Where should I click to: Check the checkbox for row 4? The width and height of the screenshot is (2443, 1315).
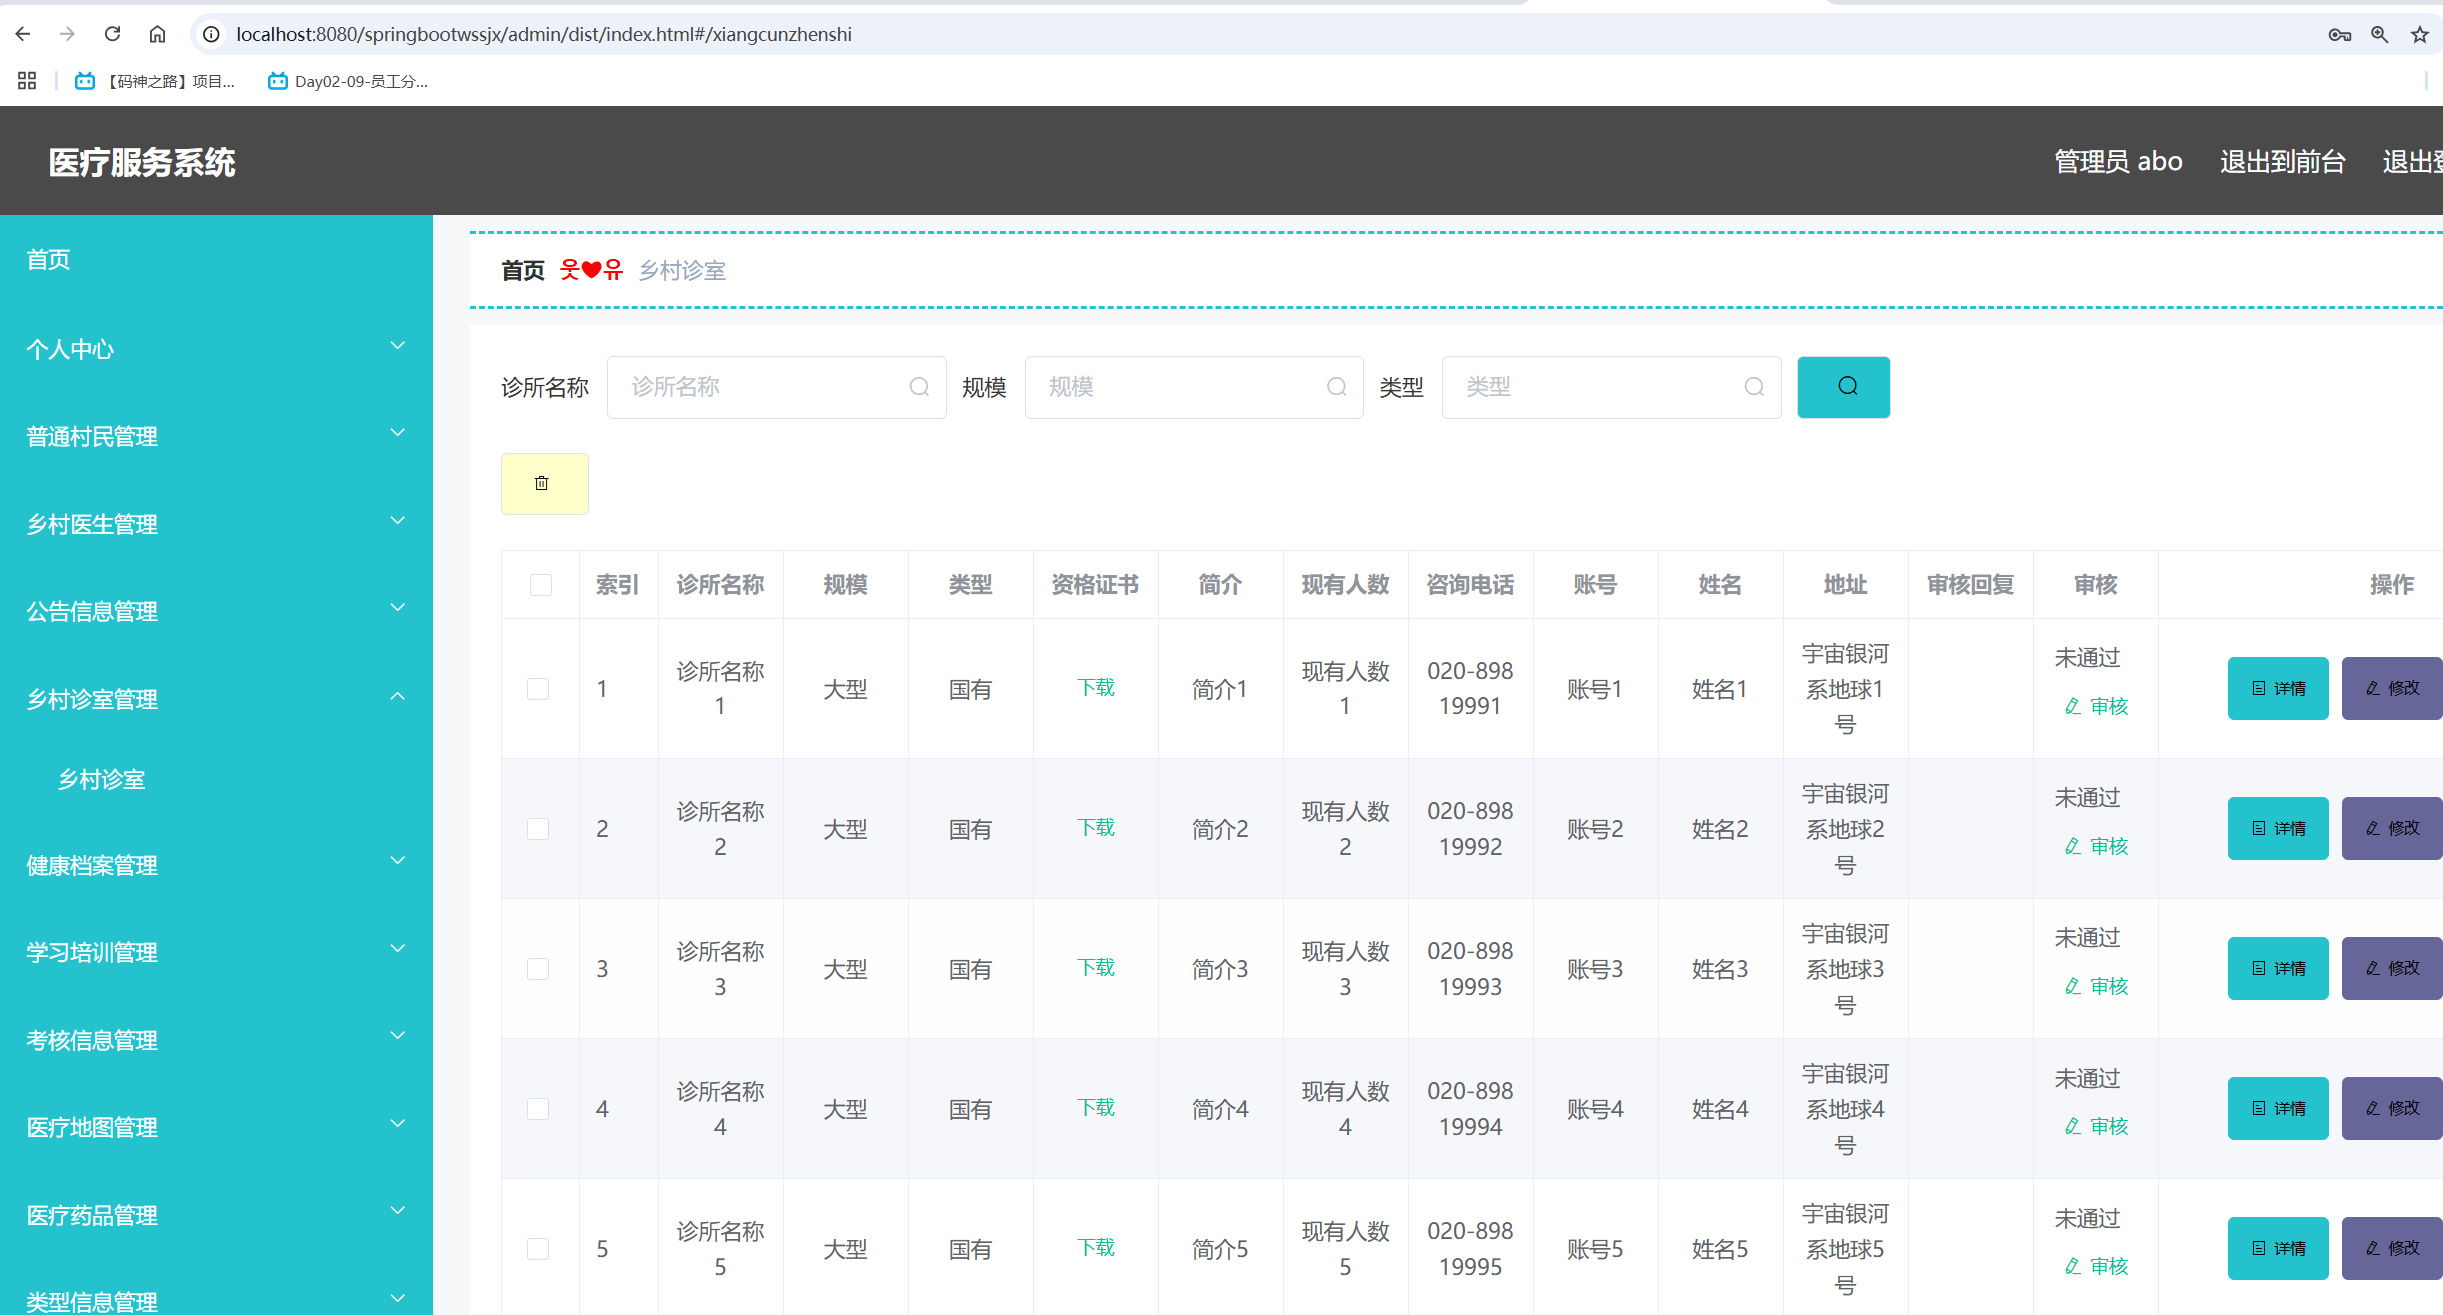[x=538, y=1109]
